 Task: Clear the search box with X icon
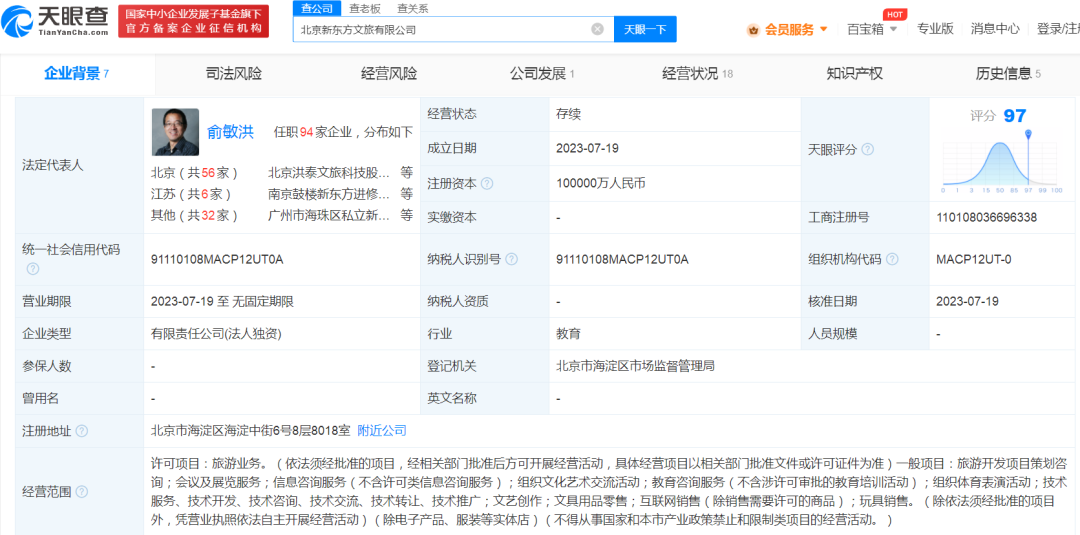click(x=597, y=29)
